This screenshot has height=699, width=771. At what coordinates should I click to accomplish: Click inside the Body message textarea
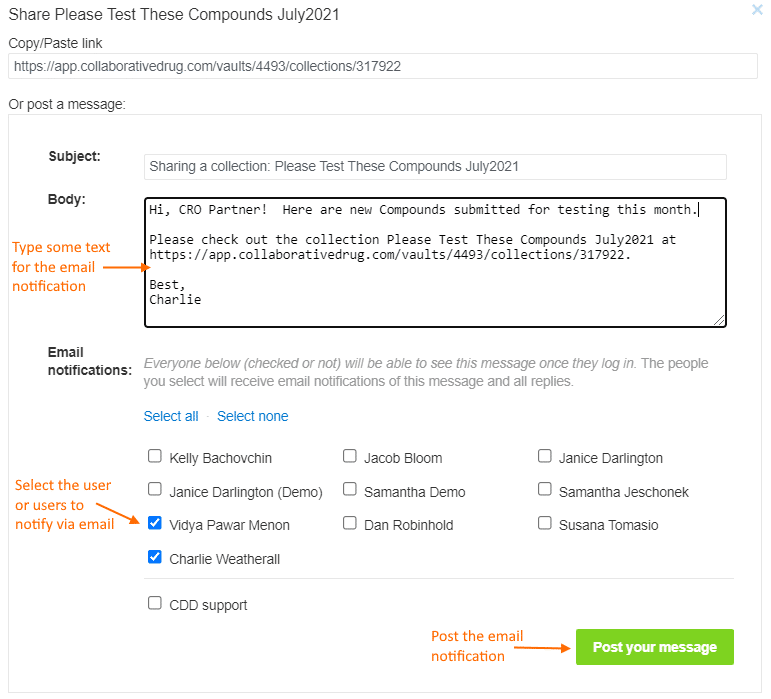(435, 262)
